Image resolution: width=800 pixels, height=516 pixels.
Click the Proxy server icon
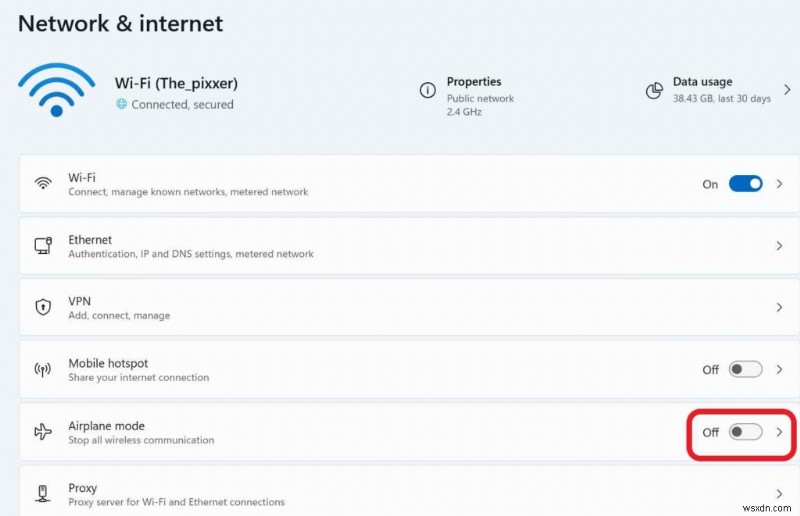[x=43, y=494]
